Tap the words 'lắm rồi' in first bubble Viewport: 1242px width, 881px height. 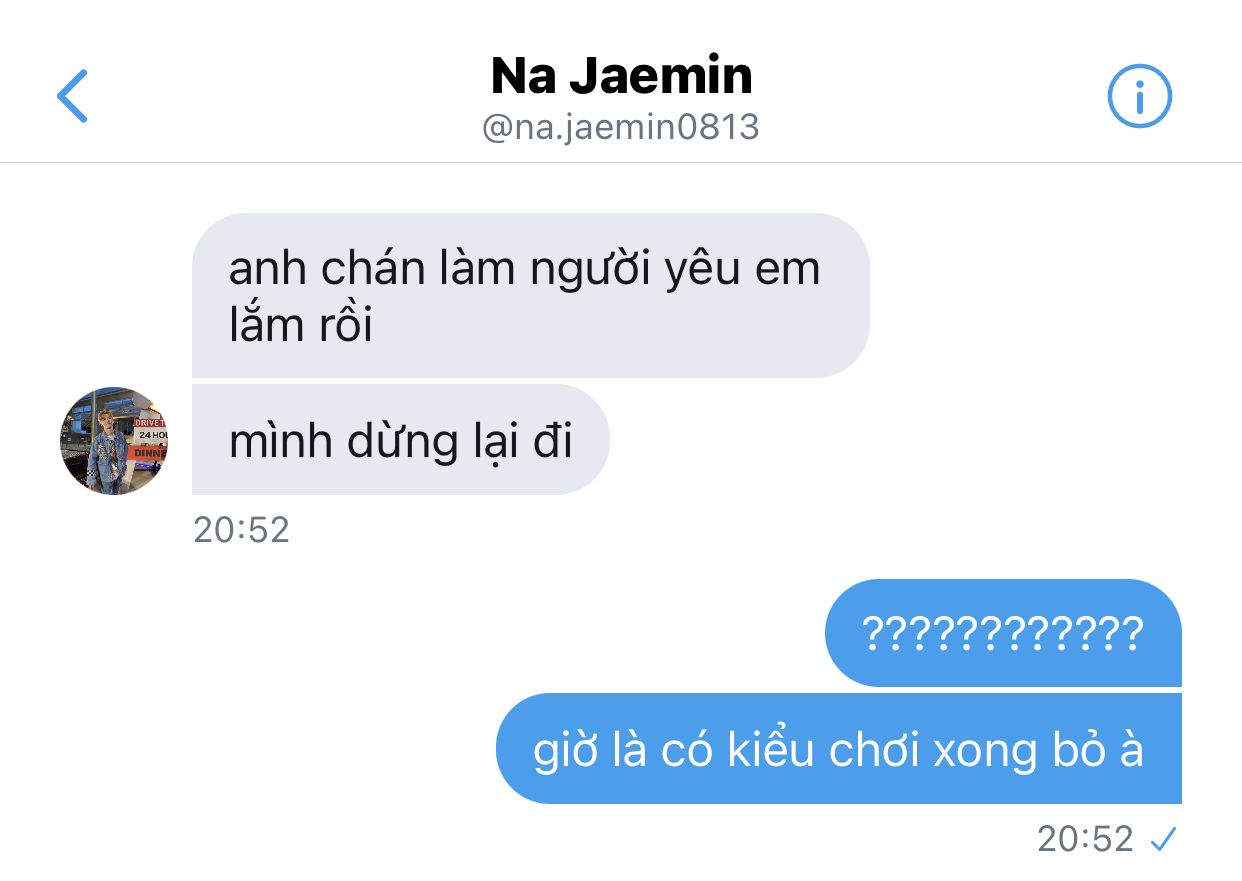coord(301,325)
